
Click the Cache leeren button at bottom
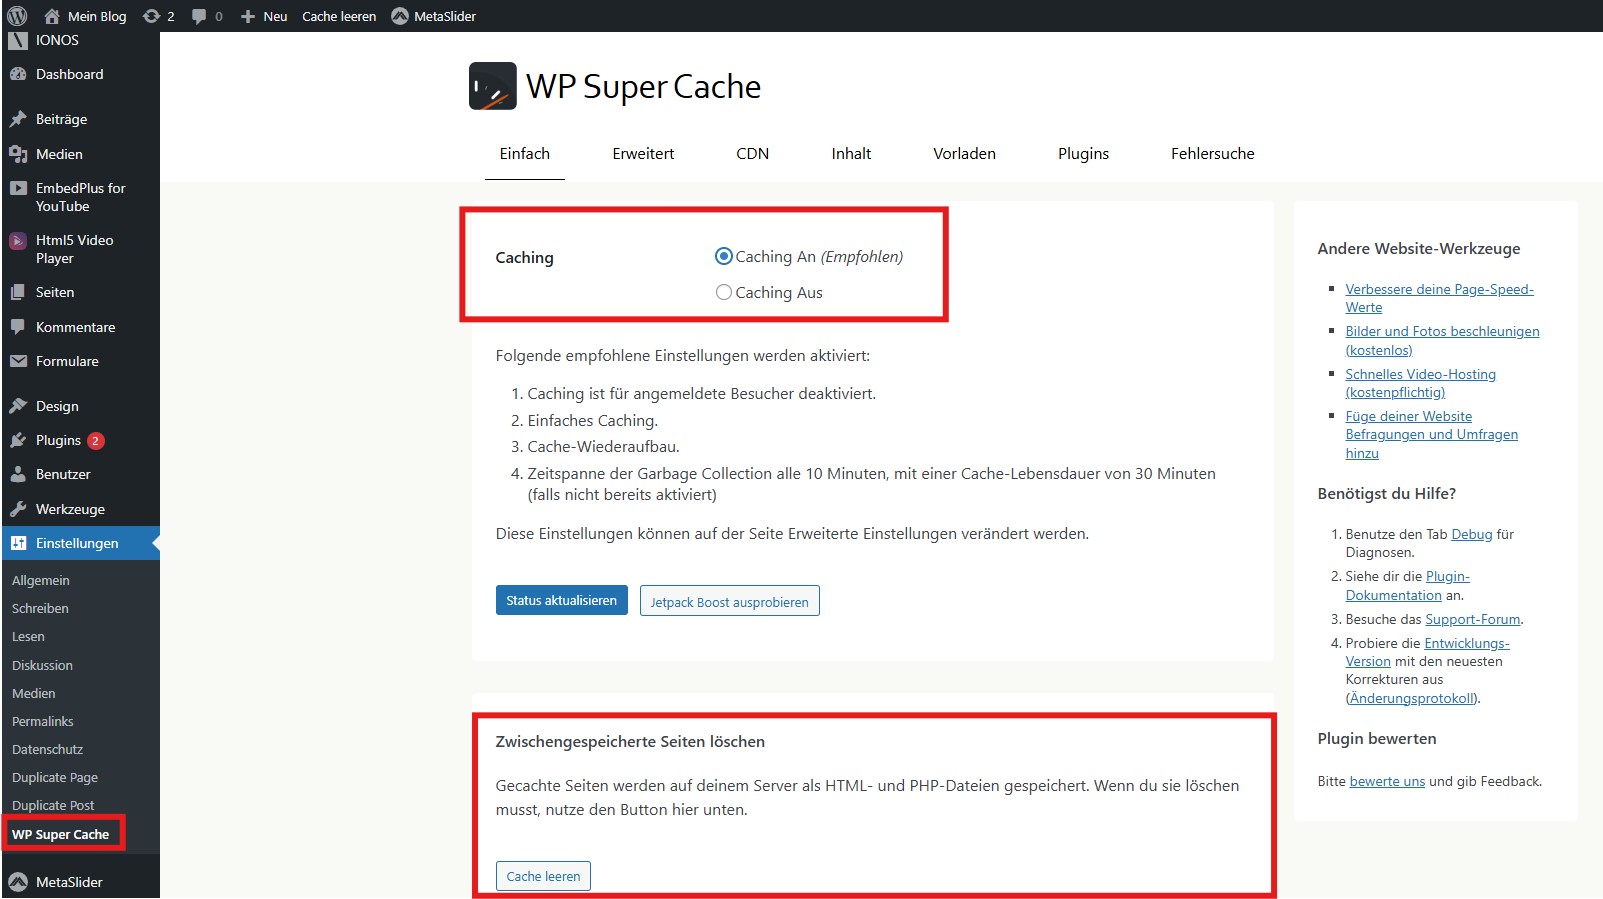[543, 876]
